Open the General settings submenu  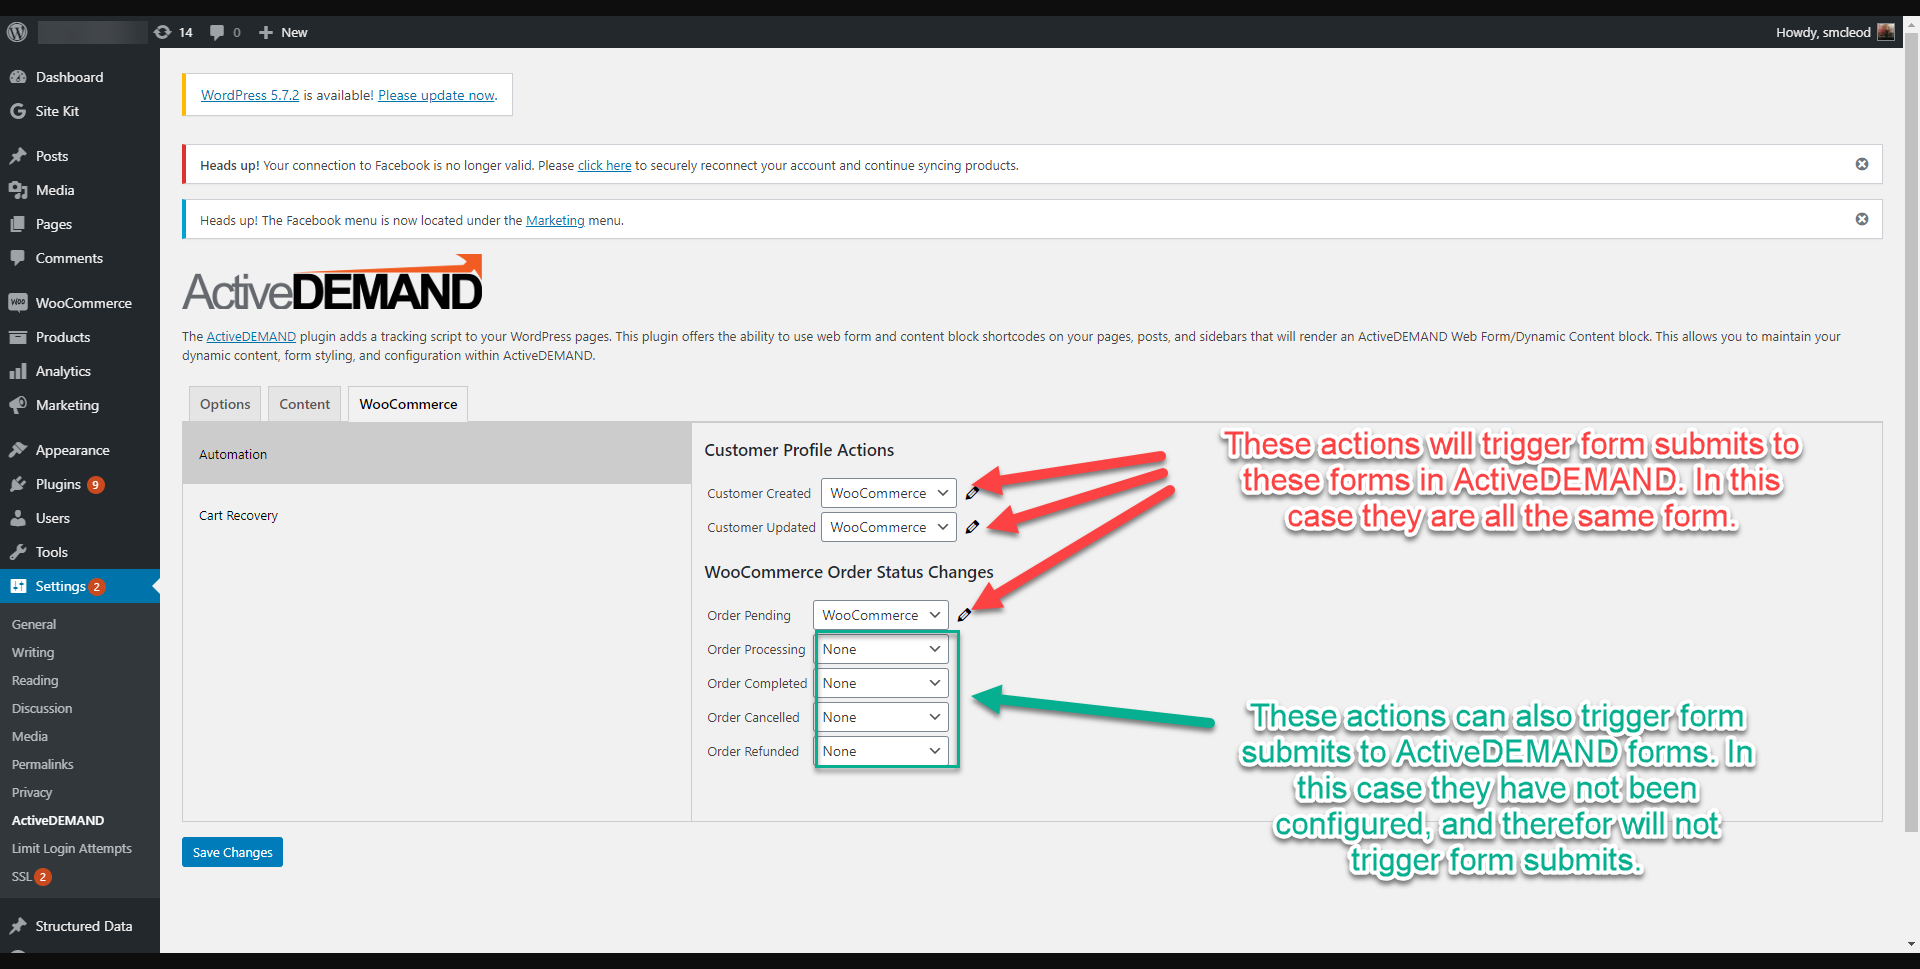click(x=34, y=624)
